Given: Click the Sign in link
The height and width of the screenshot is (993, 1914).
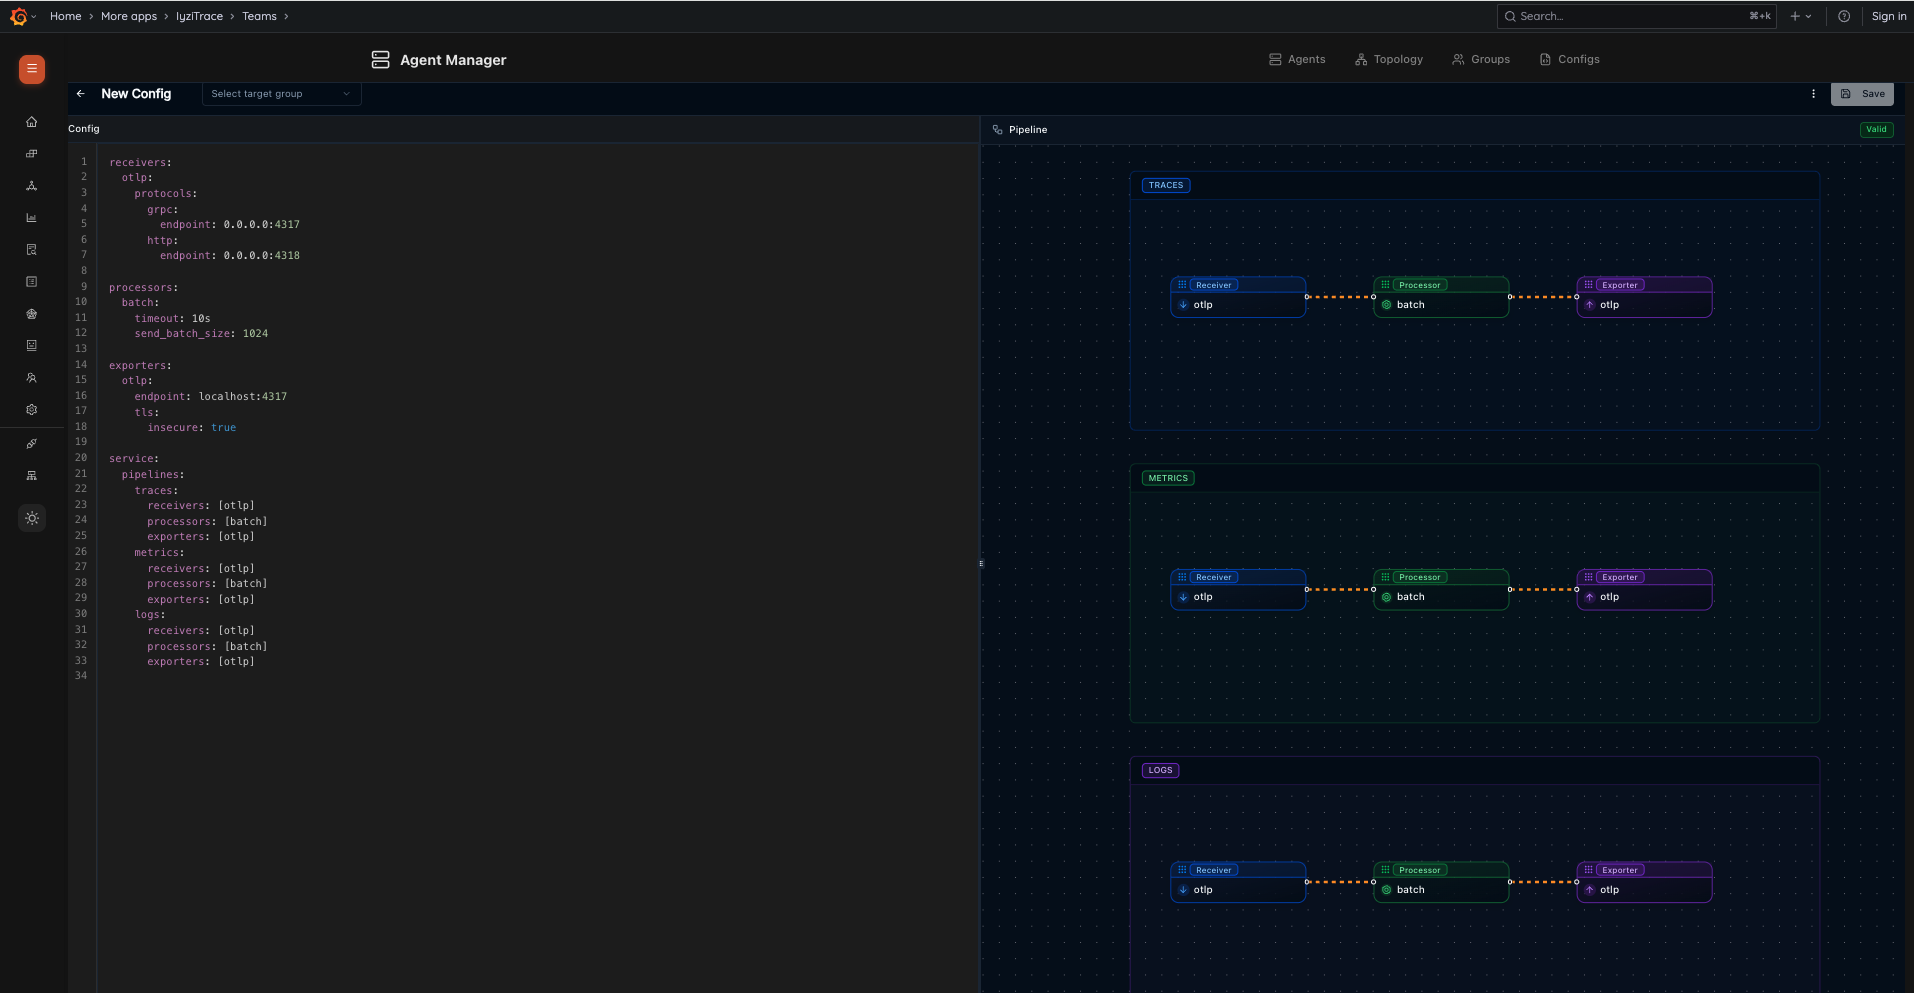Looking at the screenshot, I should click(1889, 16).
